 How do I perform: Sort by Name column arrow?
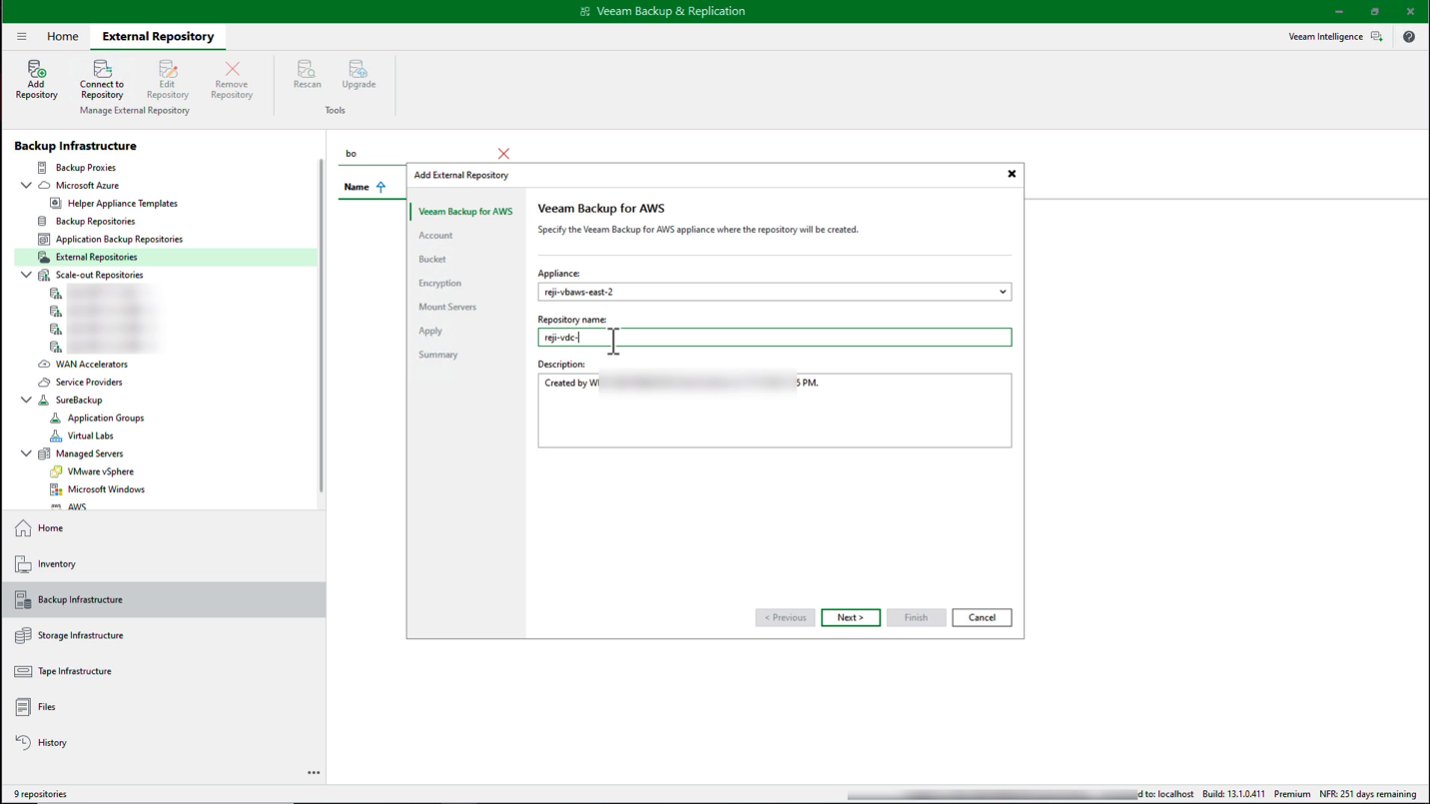381,187
